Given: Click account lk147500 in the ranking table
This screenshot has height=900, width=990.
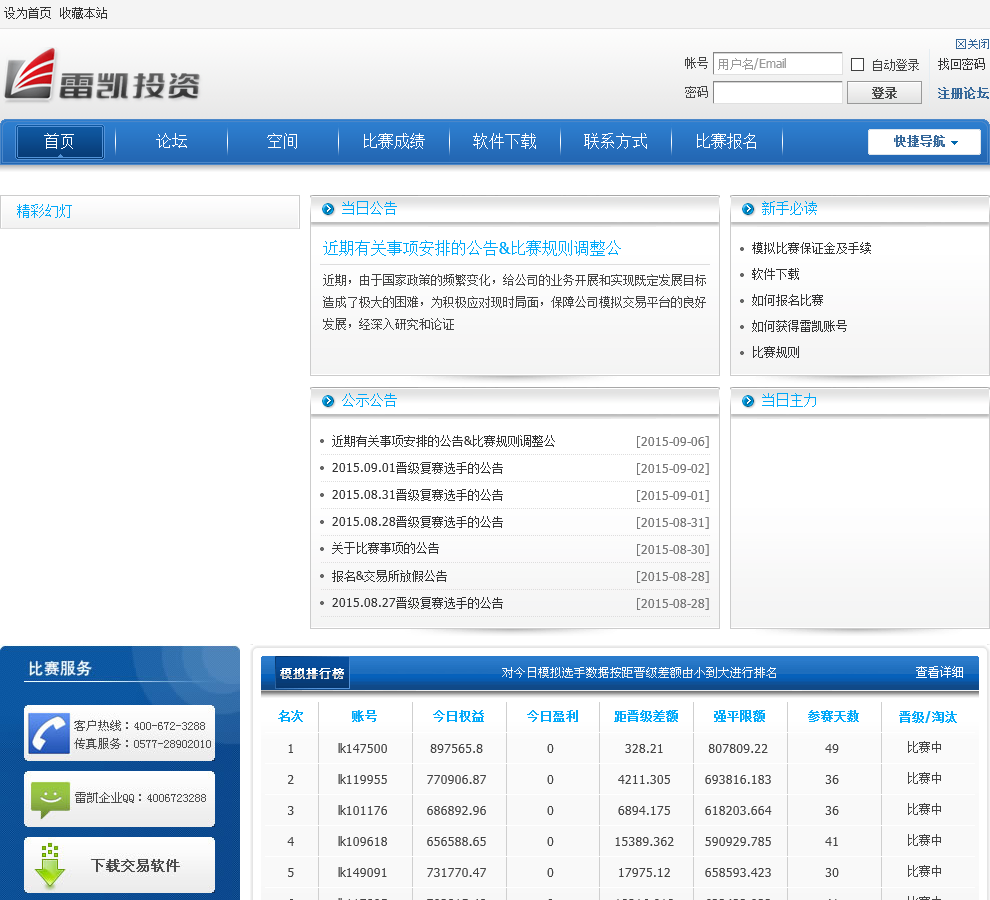Looking at the screenshot, I should tap(362, 748).
